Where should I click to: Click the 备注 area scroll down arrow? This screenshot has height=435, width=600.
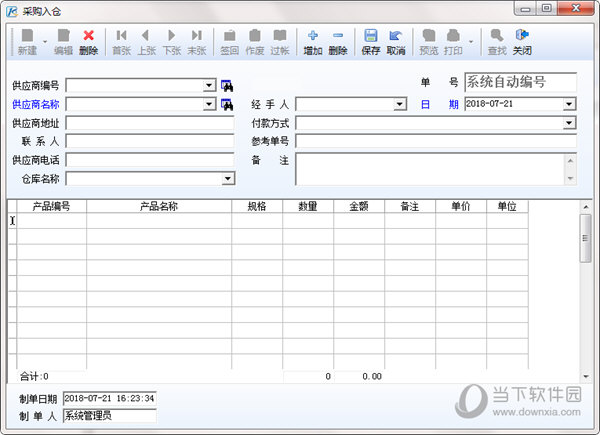point(571,178)
